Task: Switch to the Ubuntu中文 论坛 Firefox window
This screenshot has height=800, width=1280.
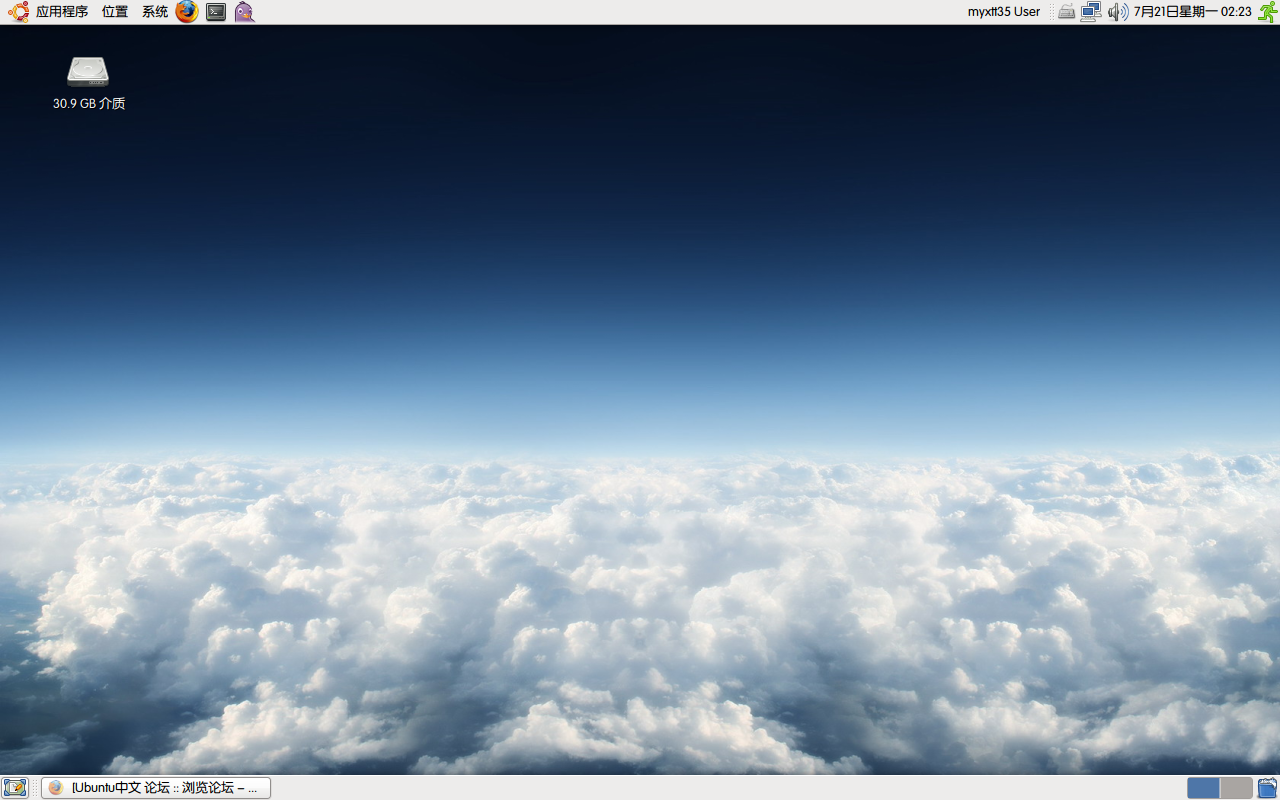Action: coord(156,788)
